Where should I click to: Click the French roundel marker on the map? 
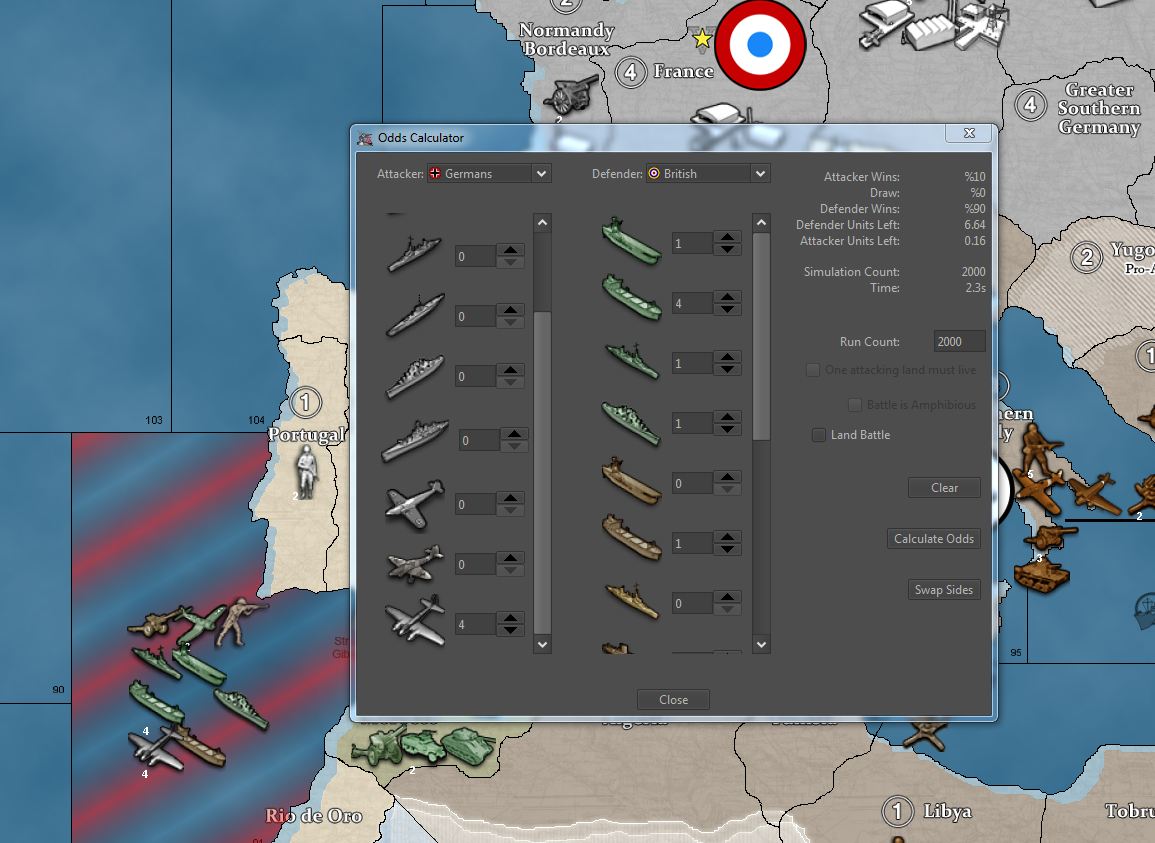(x=760, y=44)
